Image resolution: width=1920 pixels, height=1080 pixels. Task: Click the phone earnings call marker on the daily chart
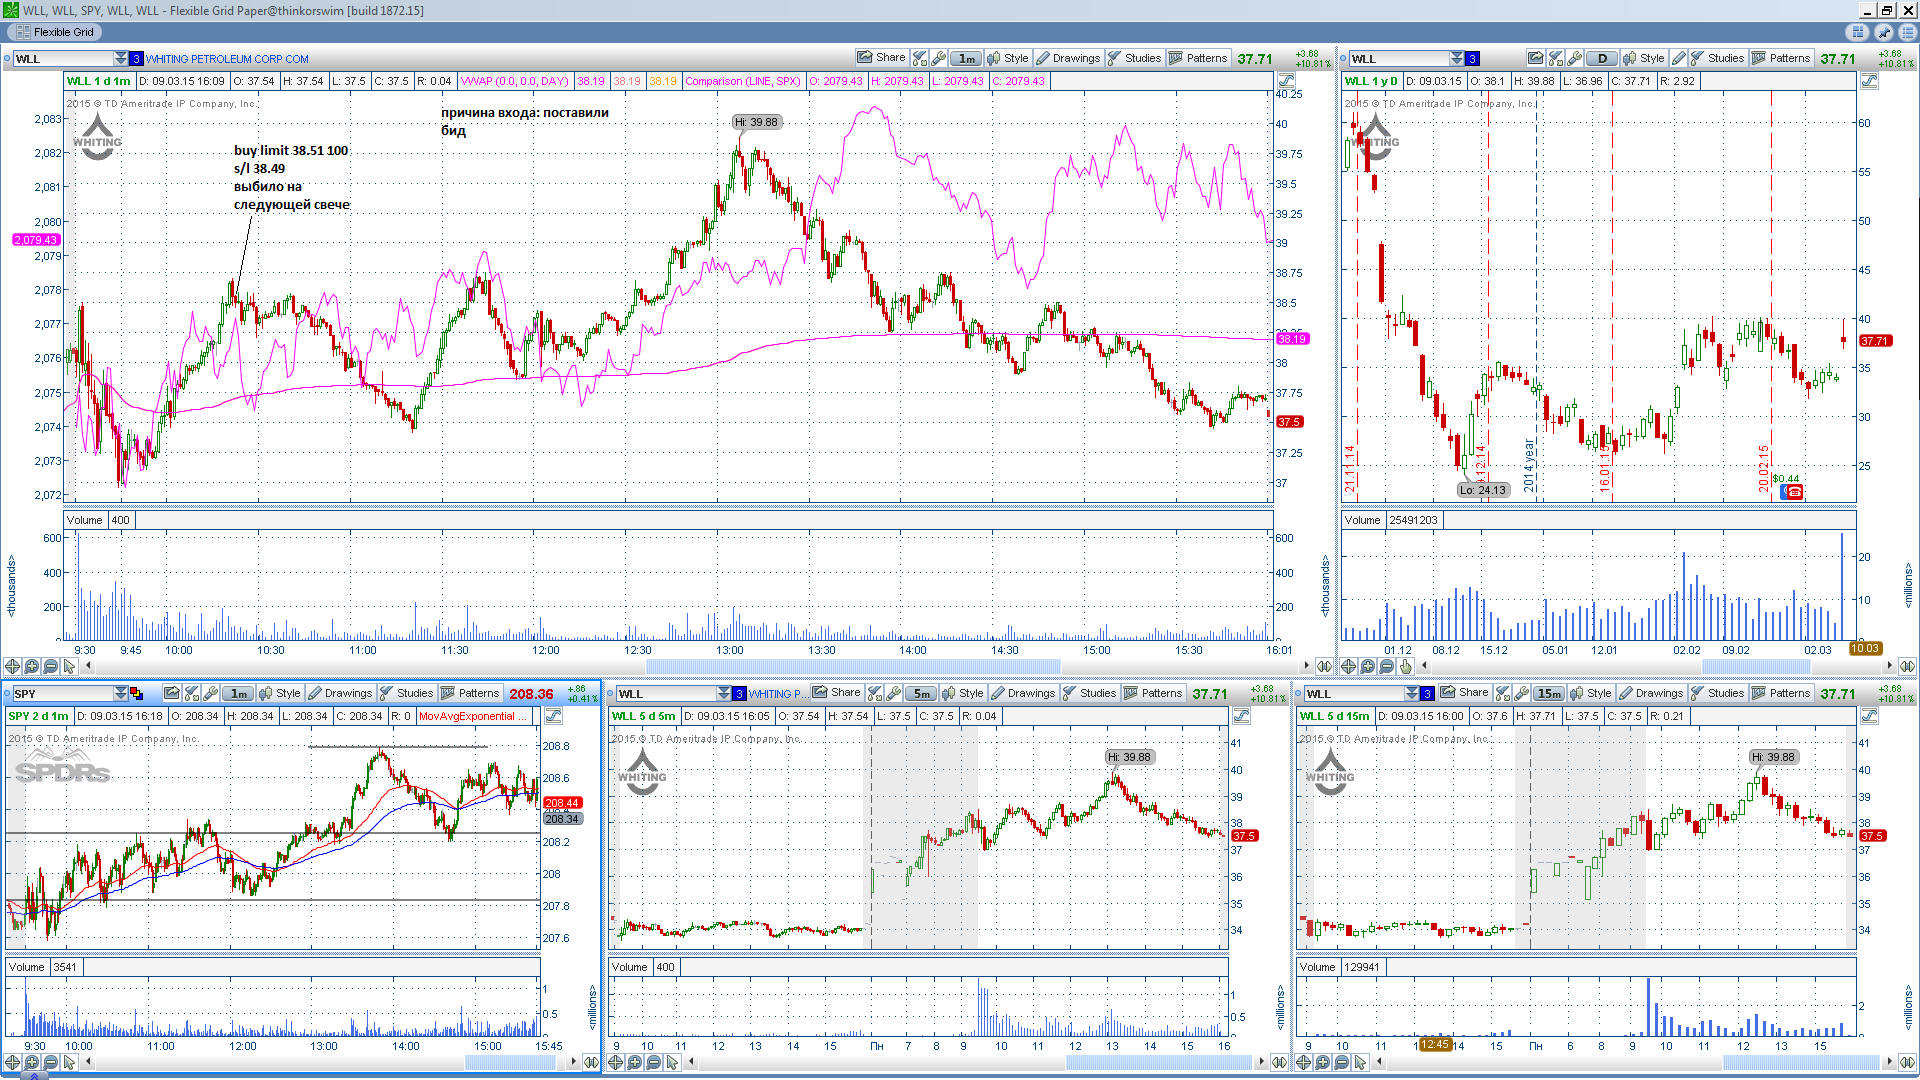tap(1794, 491)
